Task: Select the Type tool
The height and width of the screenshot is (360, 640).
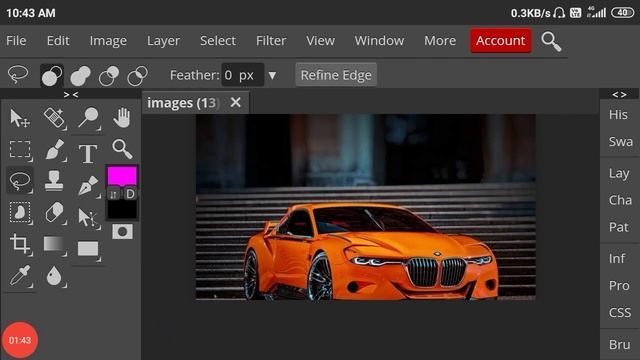Action: (88, 153)
